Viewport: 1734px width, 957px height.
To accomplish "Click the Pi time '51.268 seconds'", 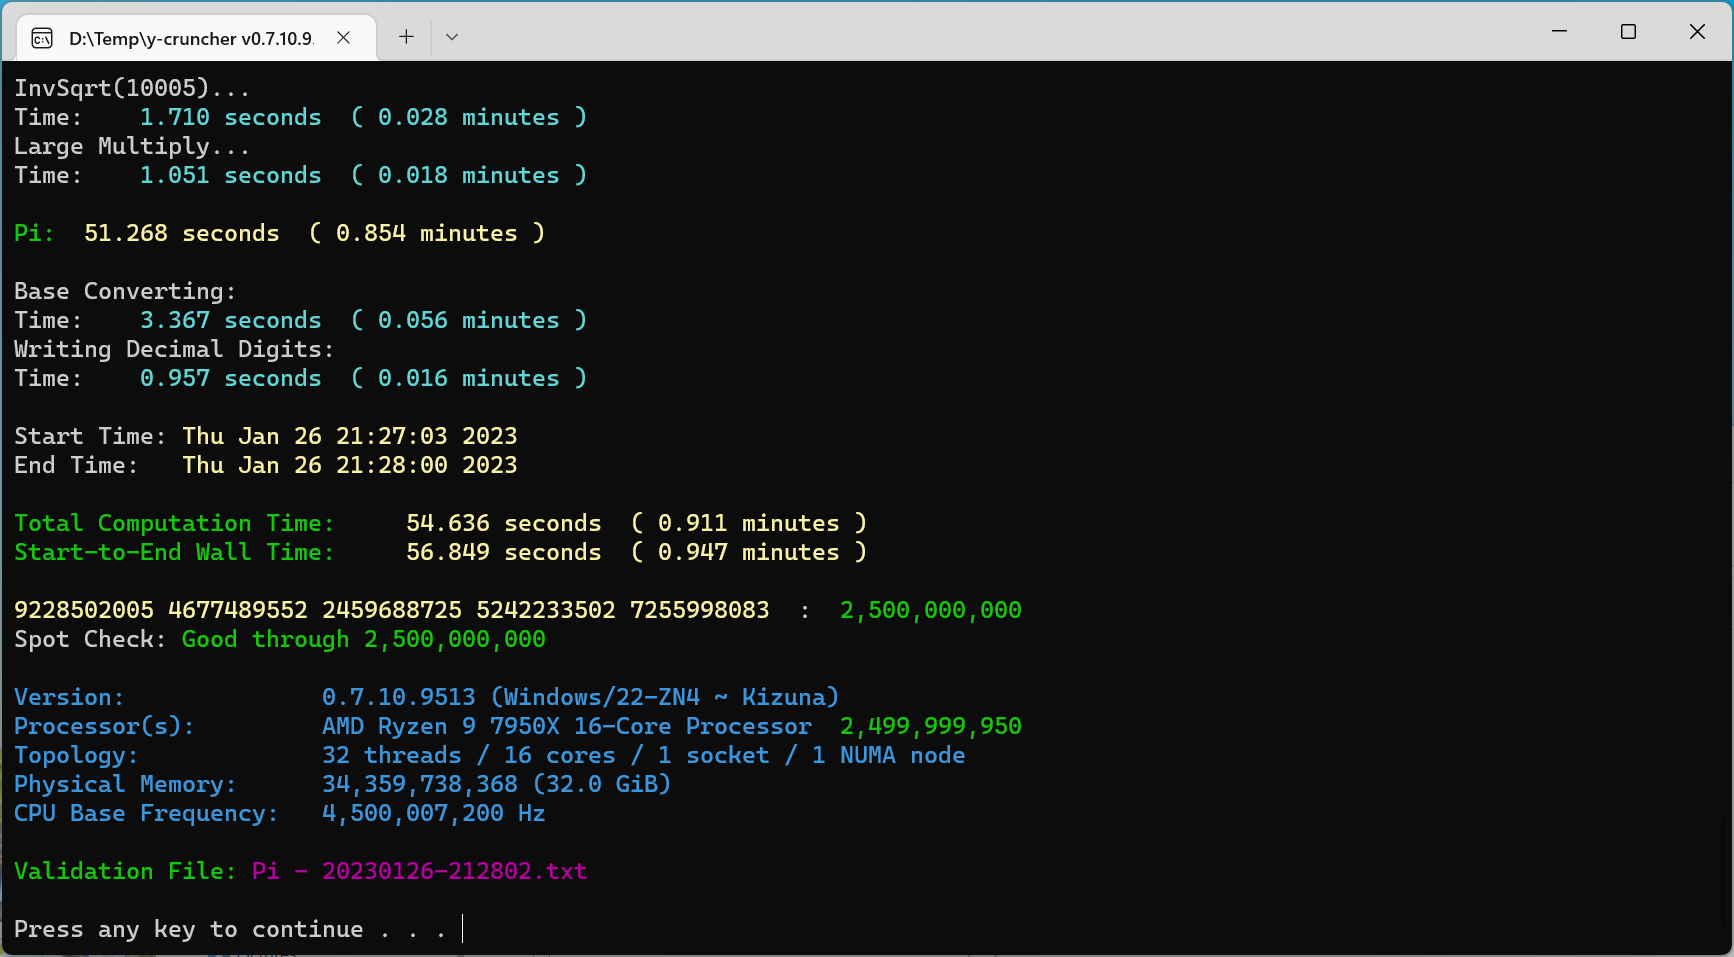I will [x=182, y=233].
